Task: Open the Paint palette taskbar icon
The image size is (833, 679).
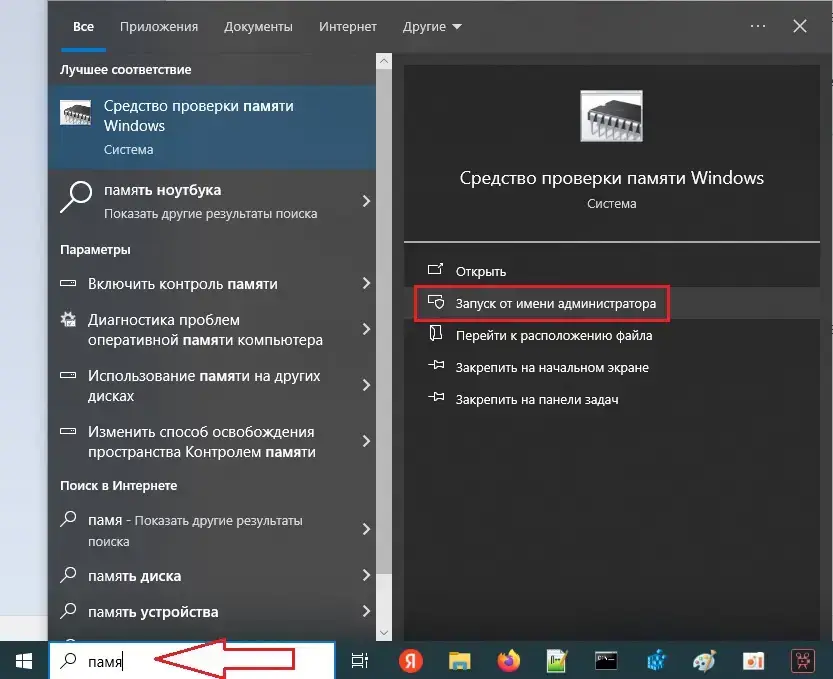Action: [704, 661]
